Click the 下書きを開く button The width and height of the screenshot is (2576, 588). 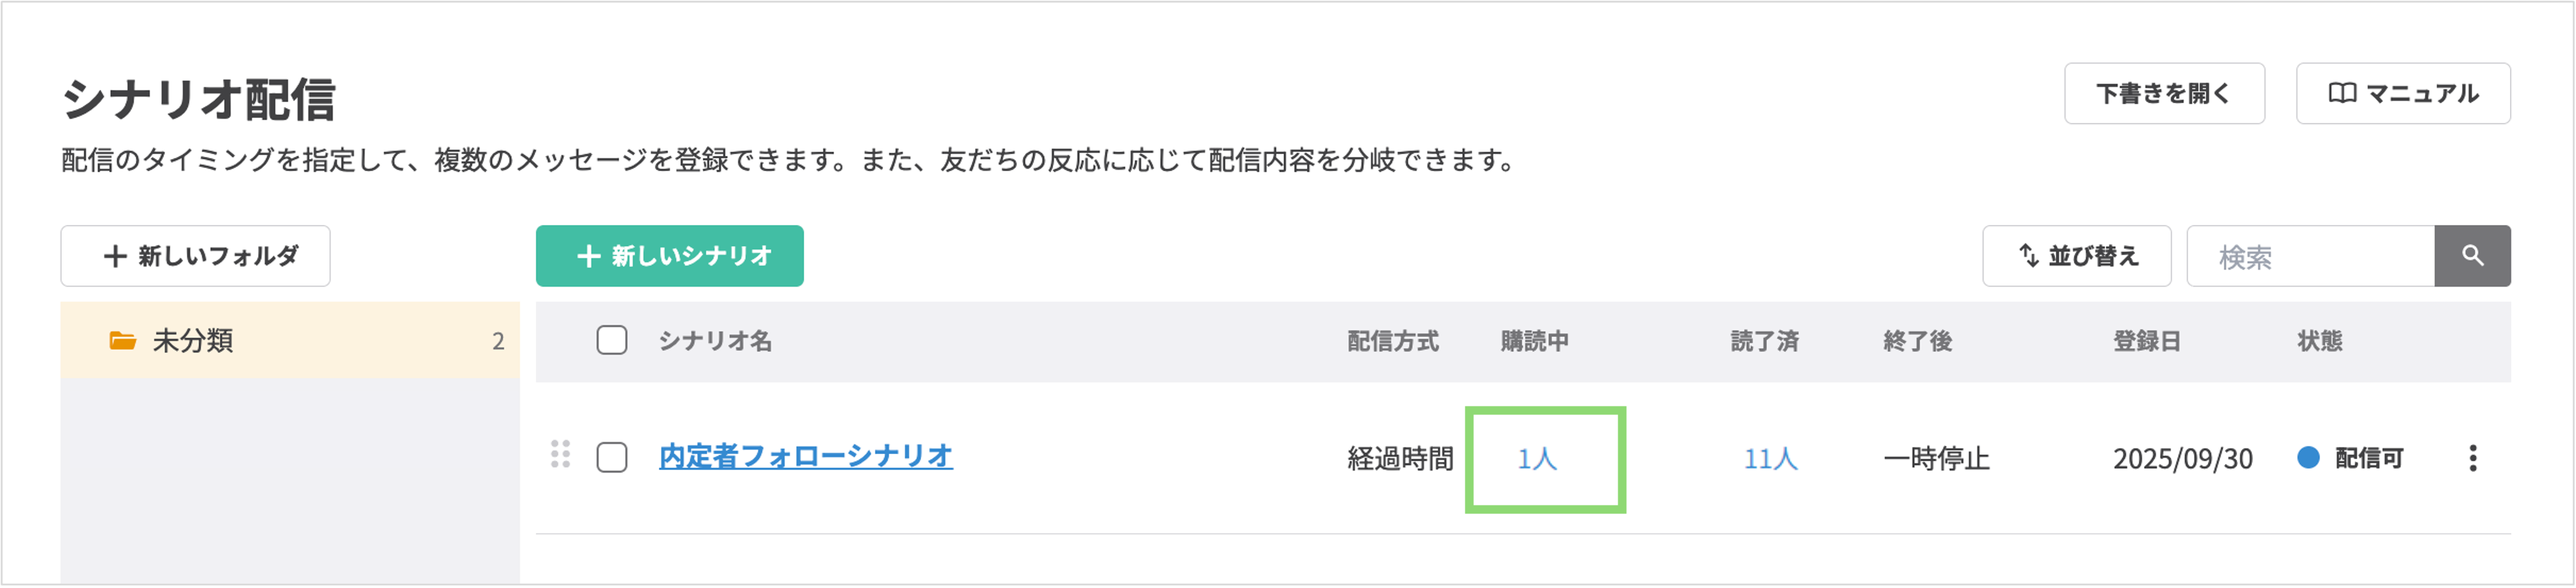(x=2163, y=94)
